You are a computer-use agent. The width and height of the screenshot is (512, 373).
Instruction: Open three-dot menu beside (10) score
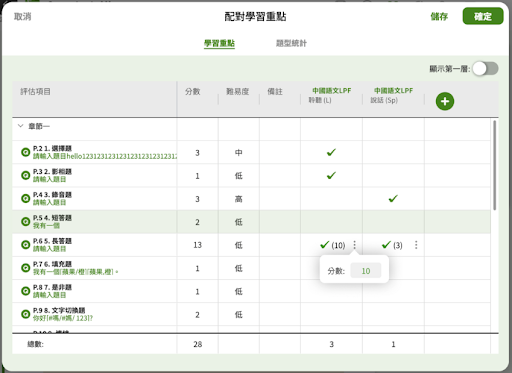pyautogui.click(x=355, y=245)
